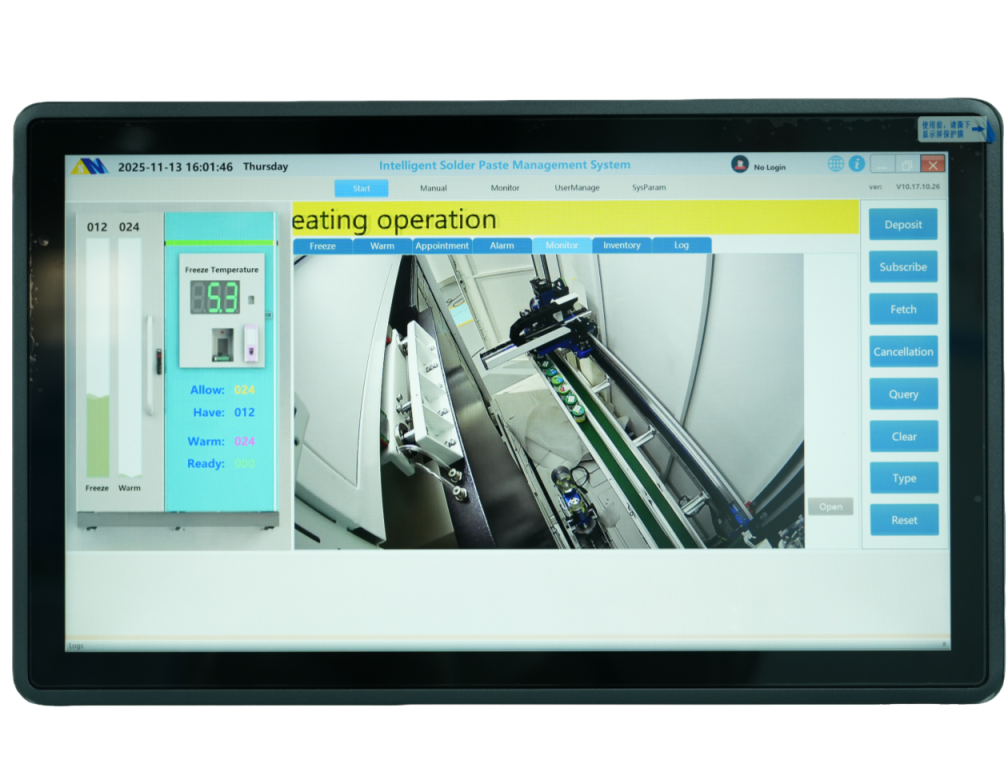
Task: Click the Cancellation button
Action: tap(903, 352)
